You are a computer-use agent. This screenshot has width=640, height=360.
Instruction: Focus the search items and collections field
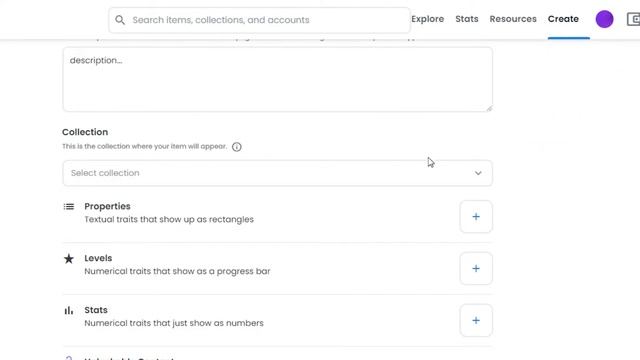(259, 20)
